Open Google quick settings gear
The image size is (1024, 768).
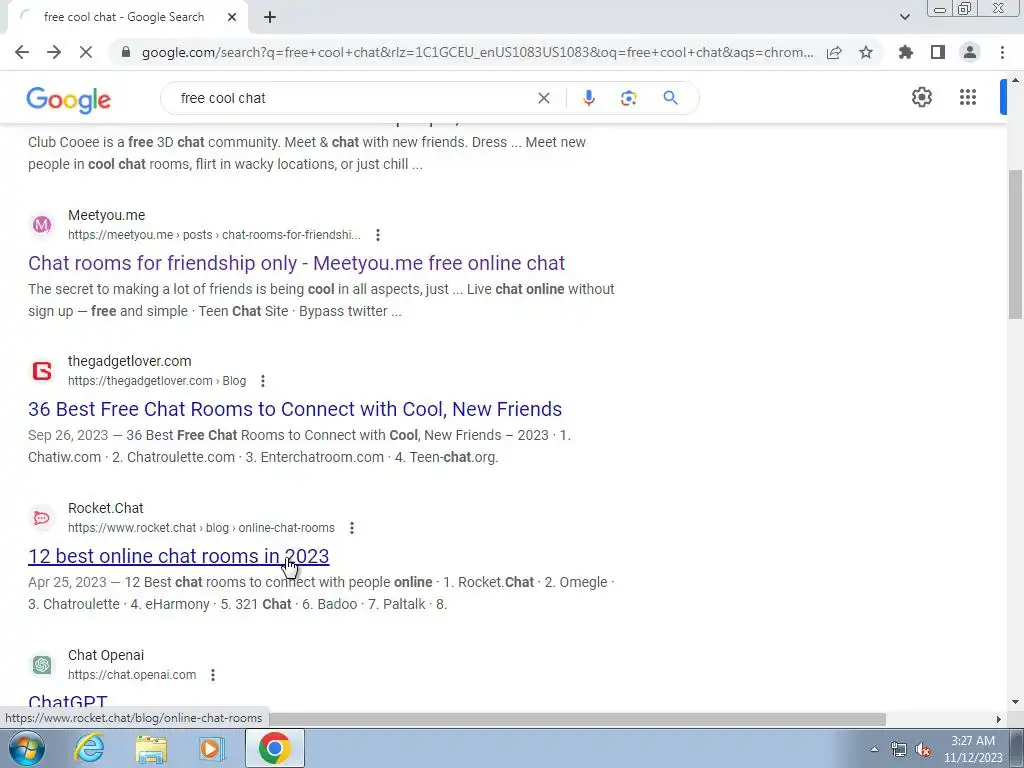pos(921,97)
